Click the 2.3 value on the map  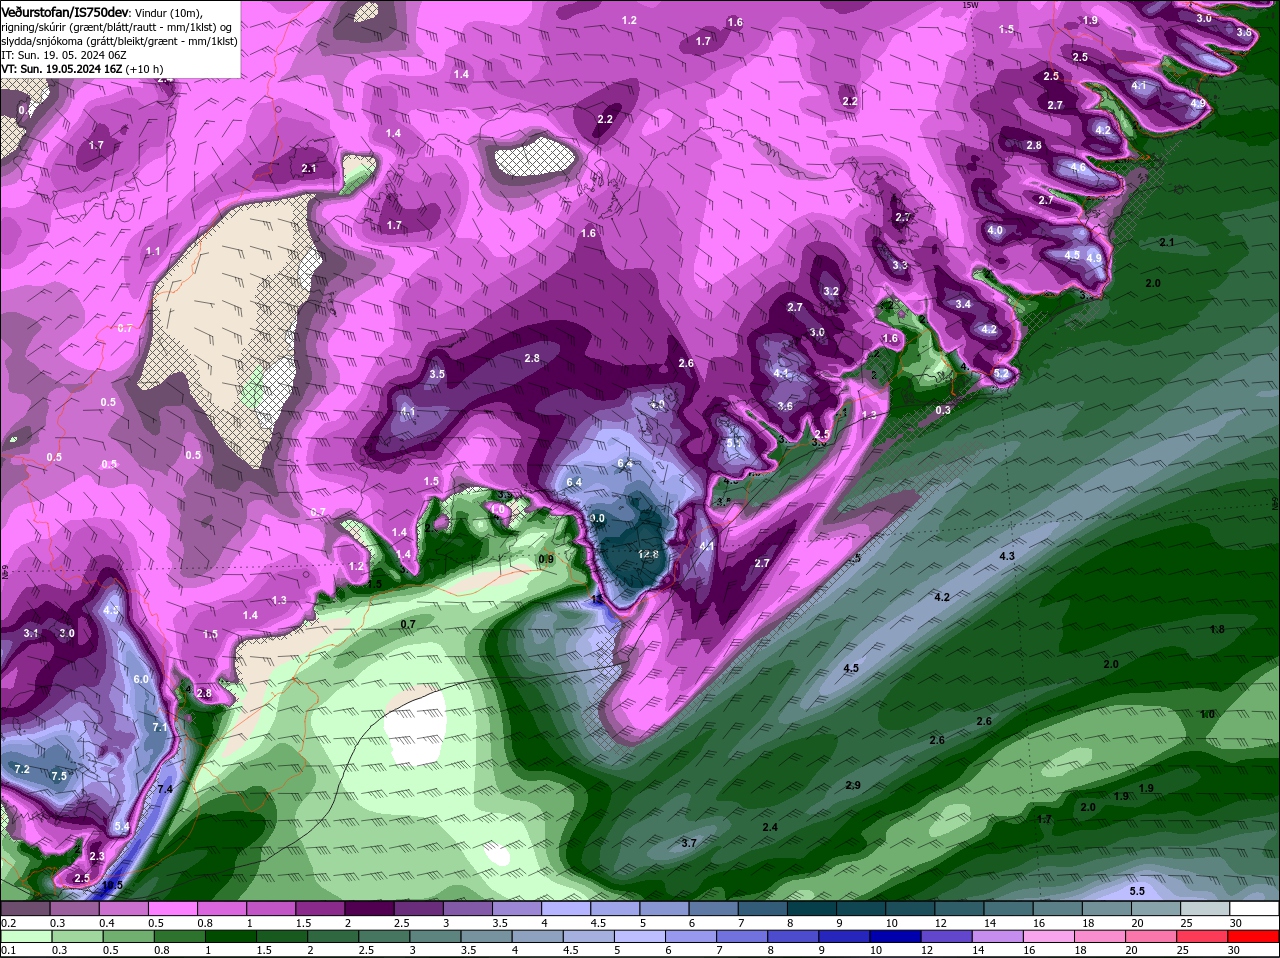point(97,856)
